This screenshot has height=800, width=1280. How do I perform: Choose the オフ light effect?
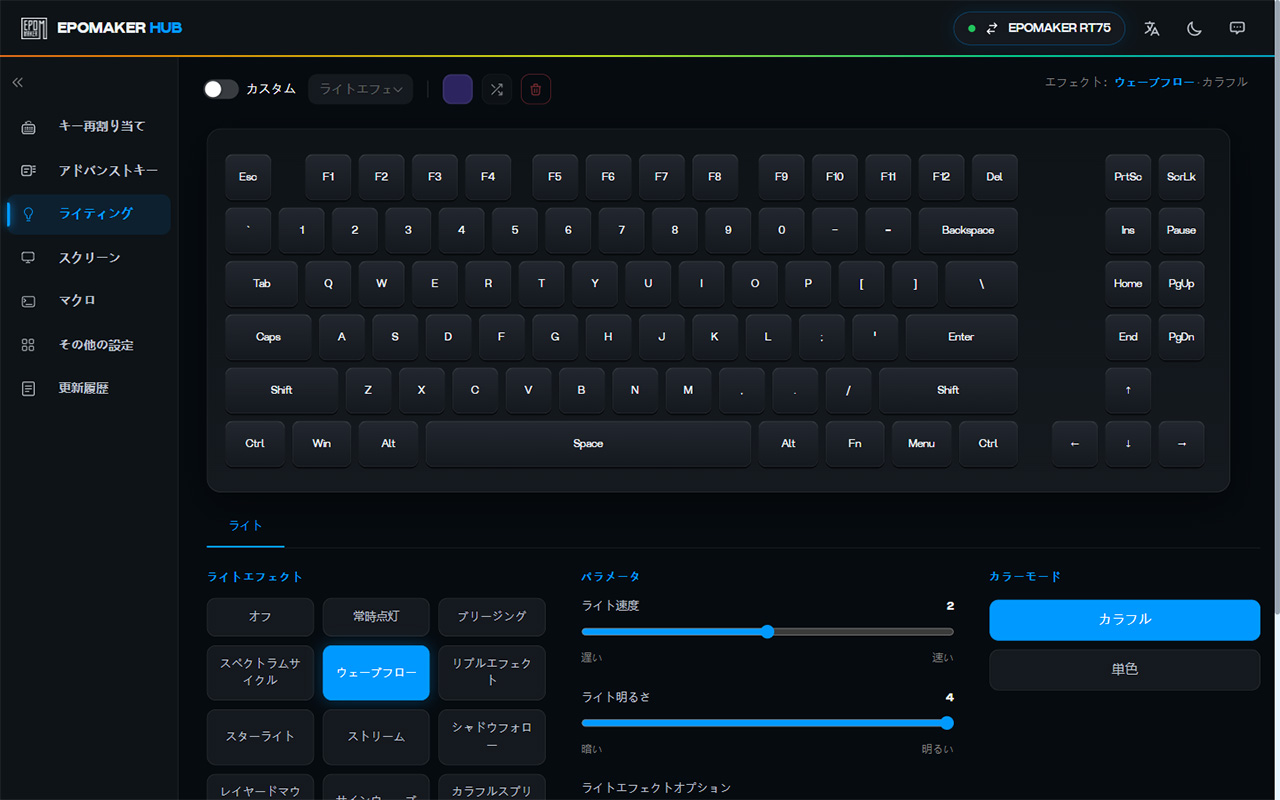tap(260, 617)
